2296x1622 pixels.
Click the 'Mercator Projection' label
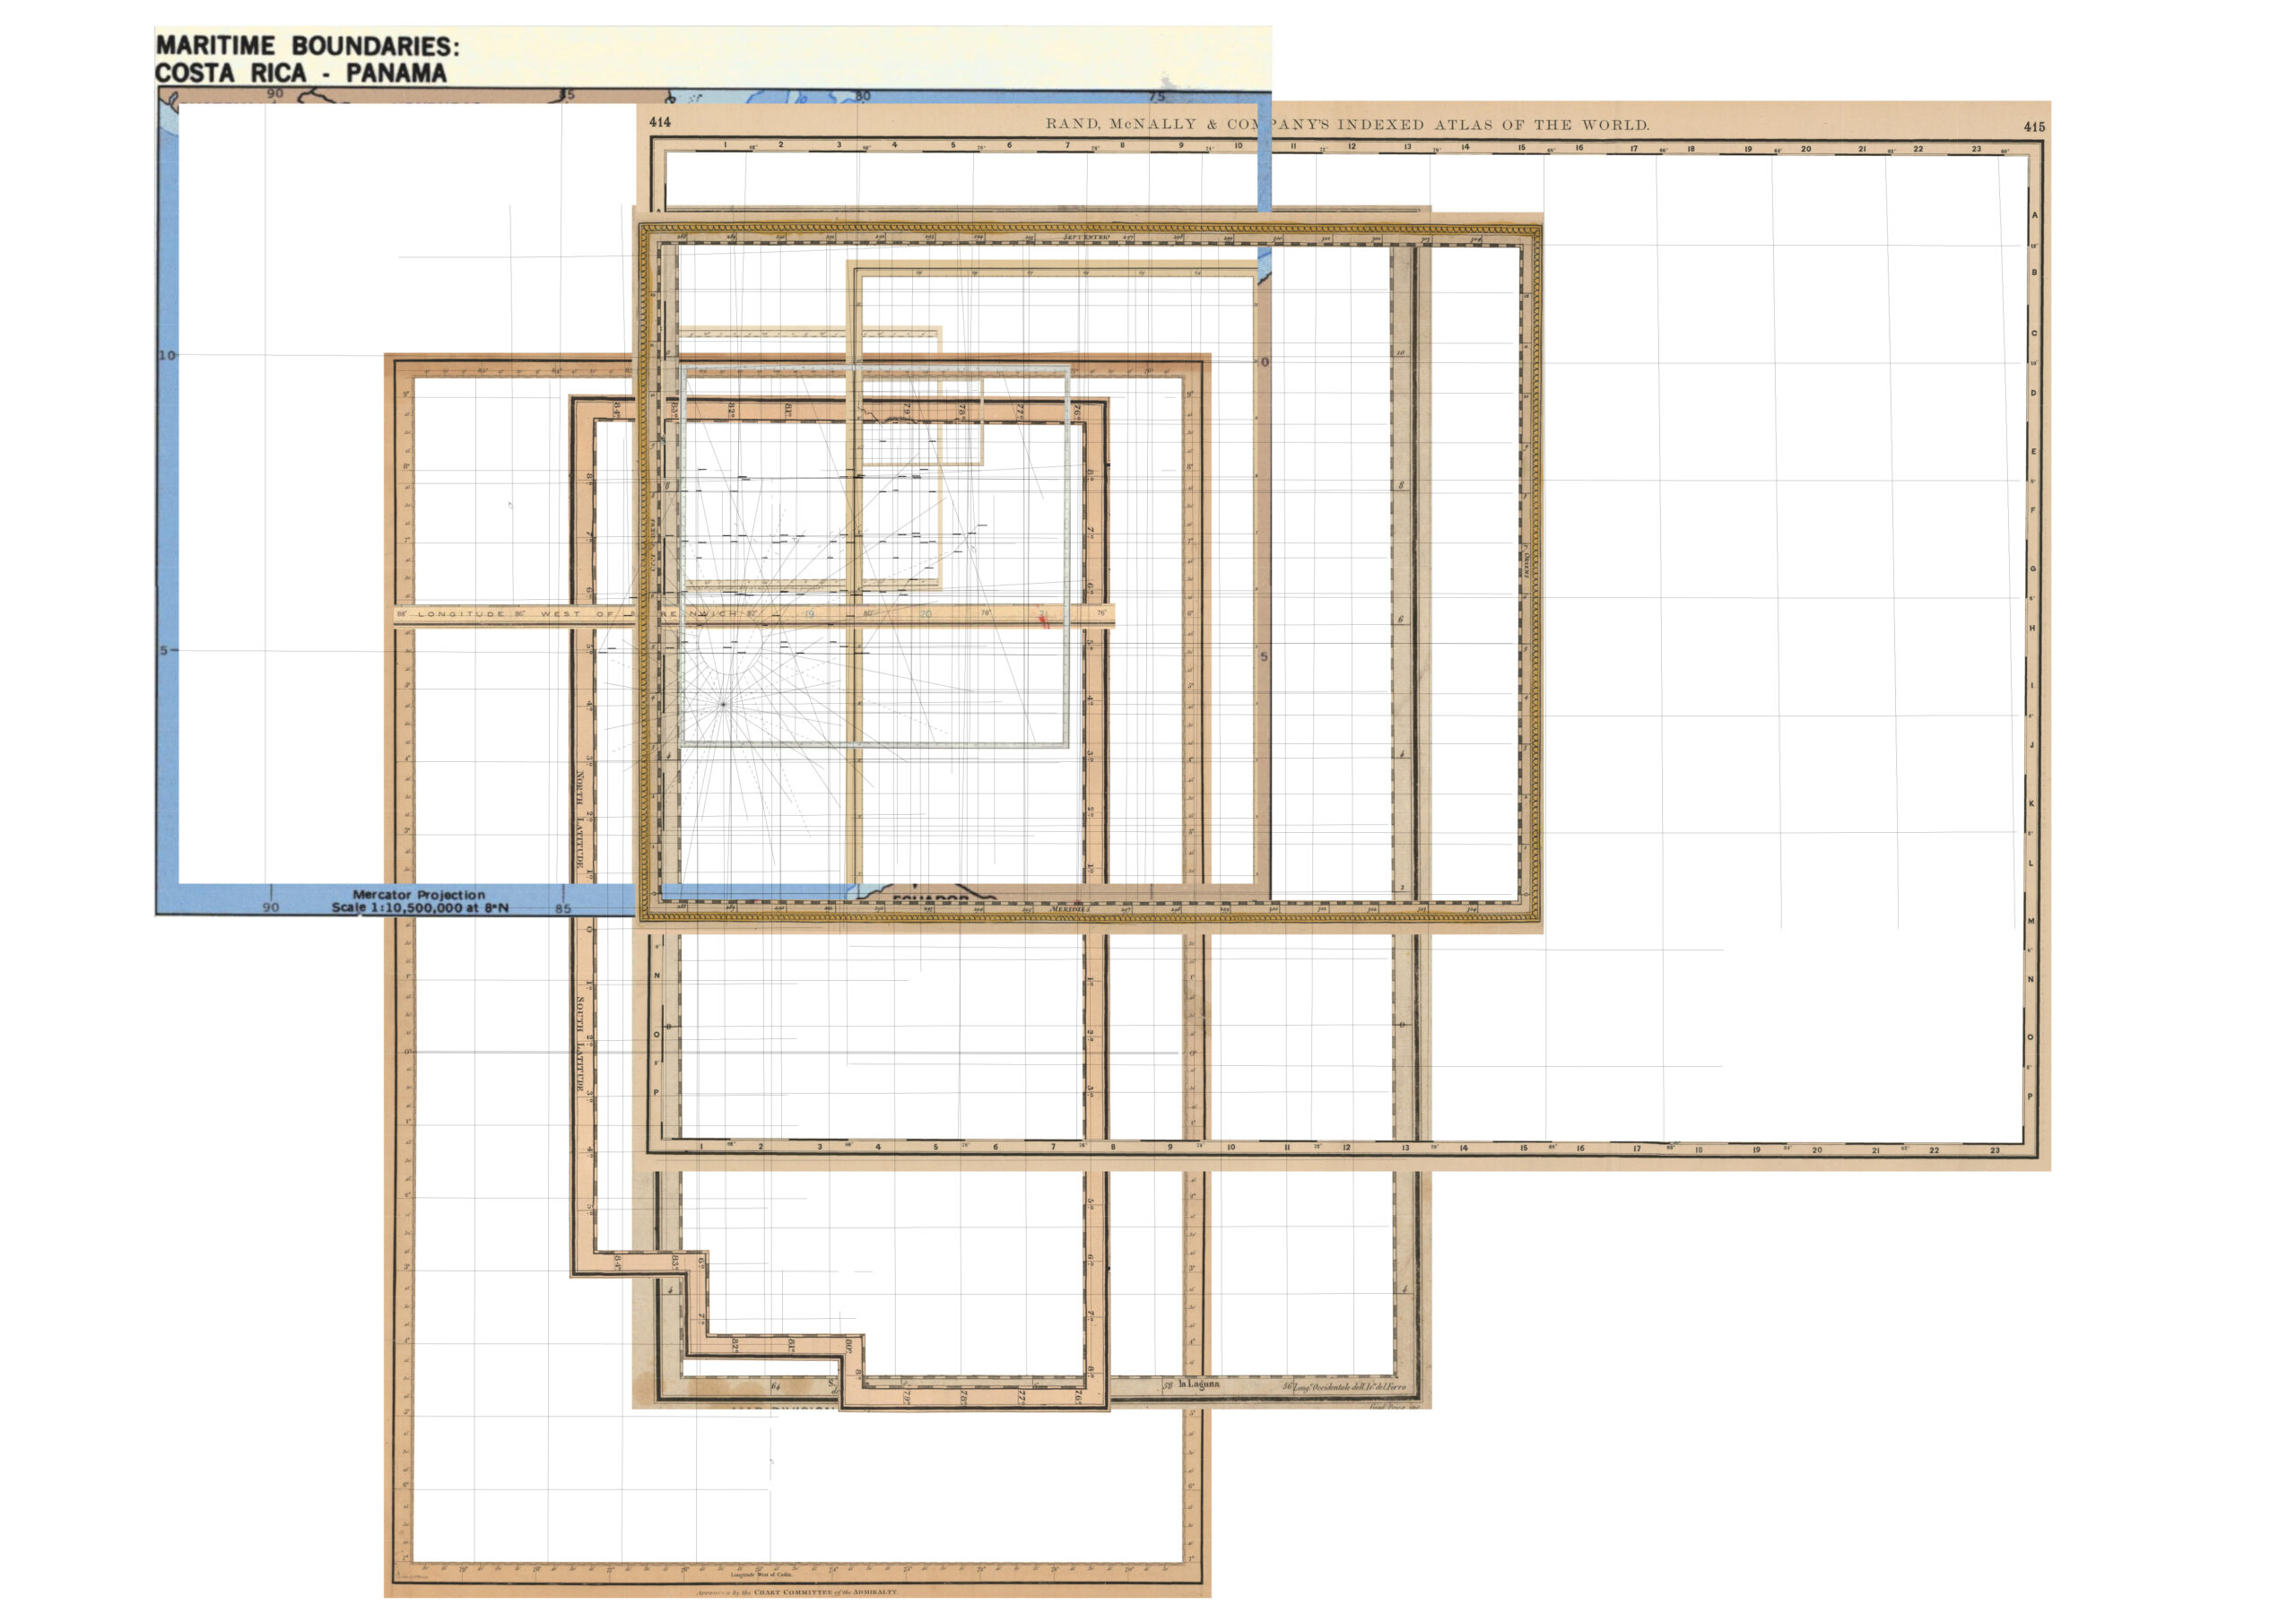pos(419,895)
